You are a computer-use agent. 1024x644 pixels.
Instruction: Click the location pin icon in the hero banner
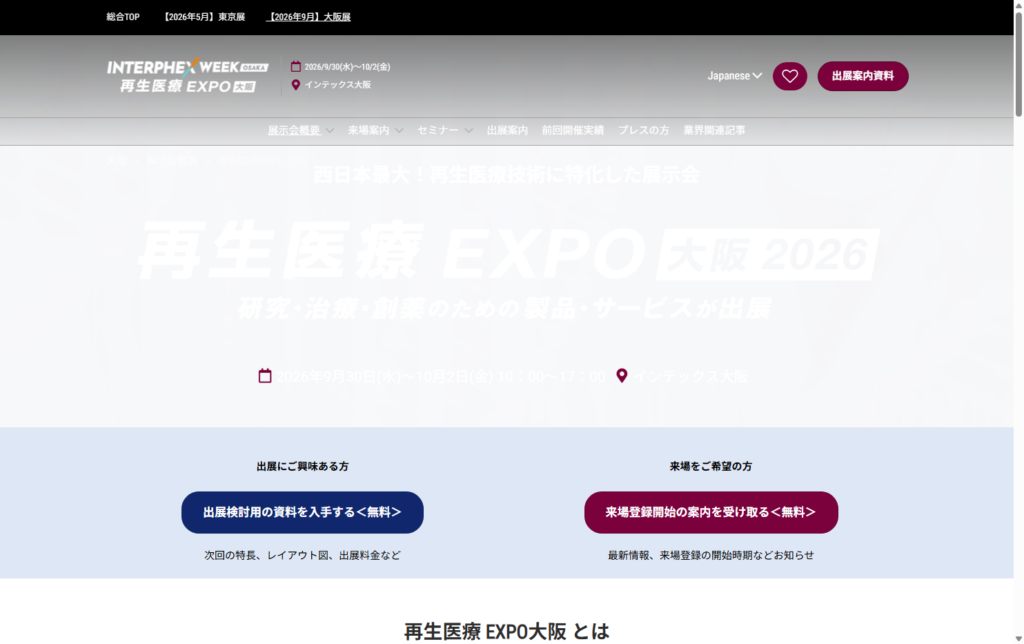pos(622,376)
